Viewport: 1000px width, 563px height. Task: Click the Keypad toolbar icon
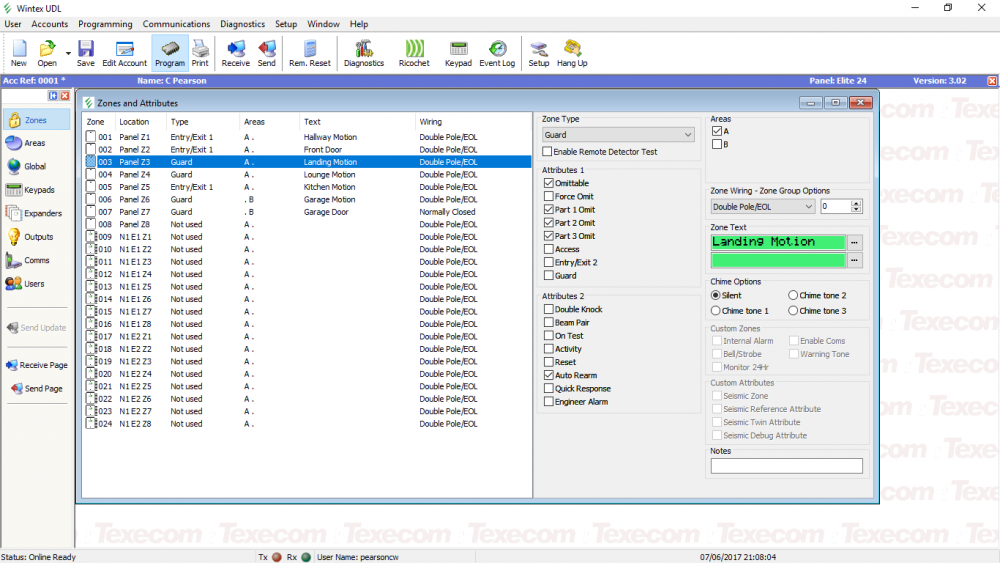pyautogui.click(x=458, y=52)
